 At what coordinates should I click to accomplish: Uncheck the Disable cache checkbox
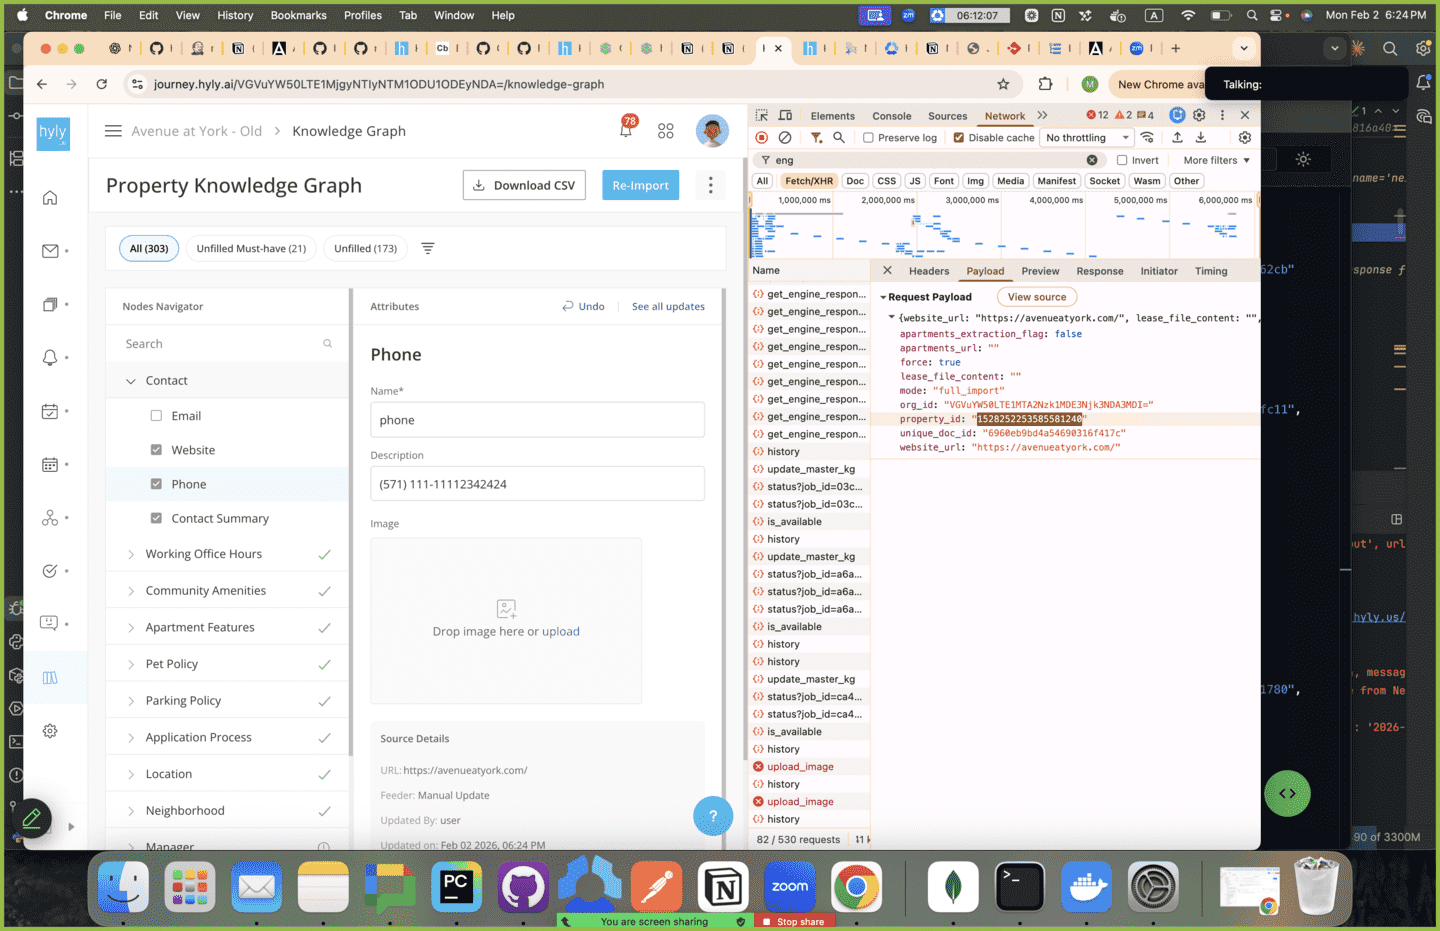(959, 138)
